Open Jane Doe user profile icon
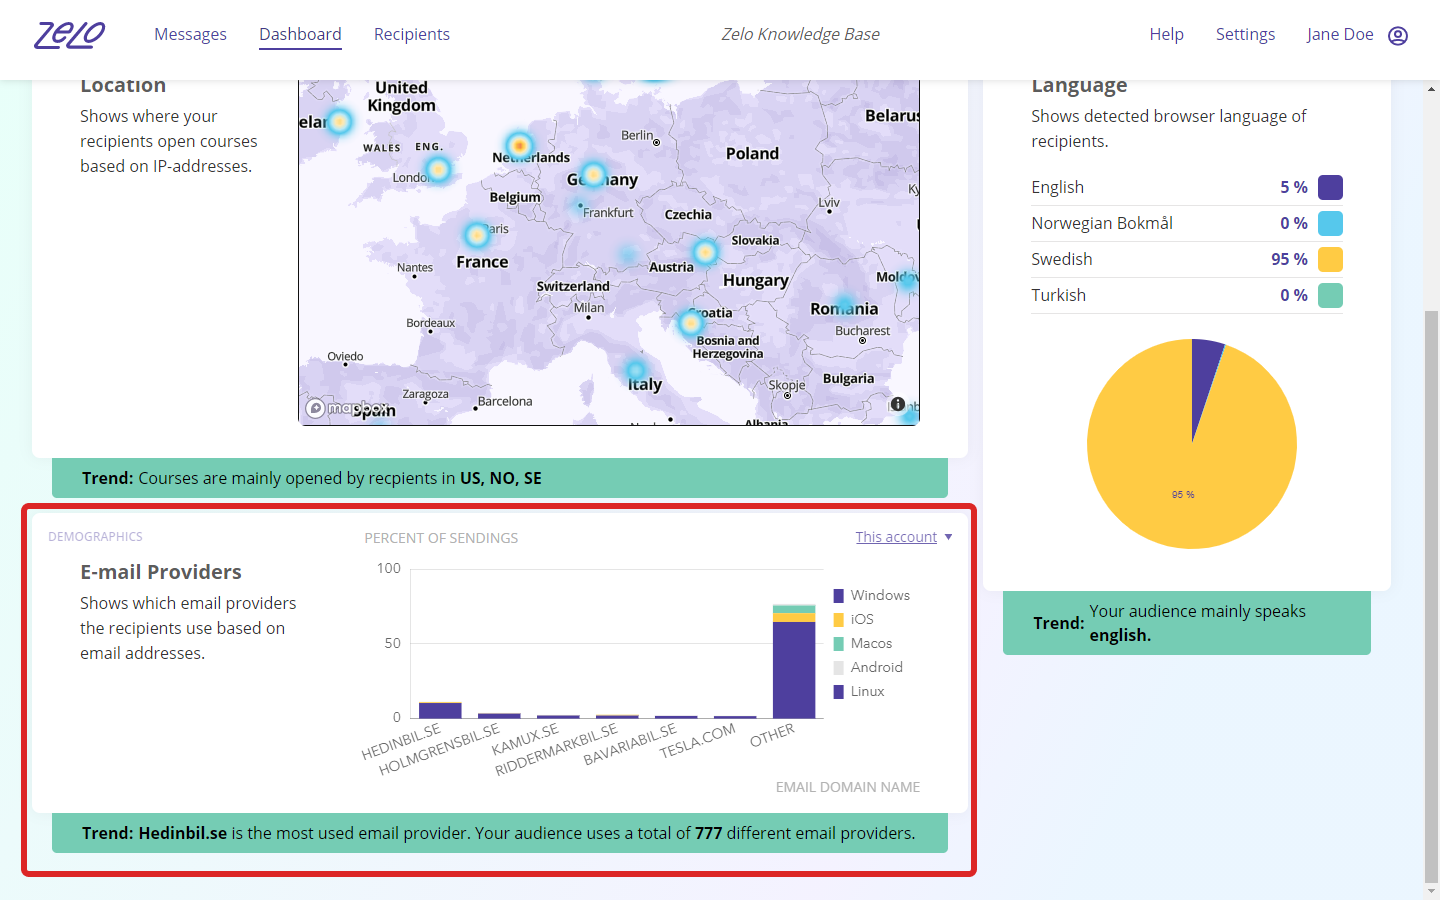1440x900 pixels. click(x=1398, y=36)
